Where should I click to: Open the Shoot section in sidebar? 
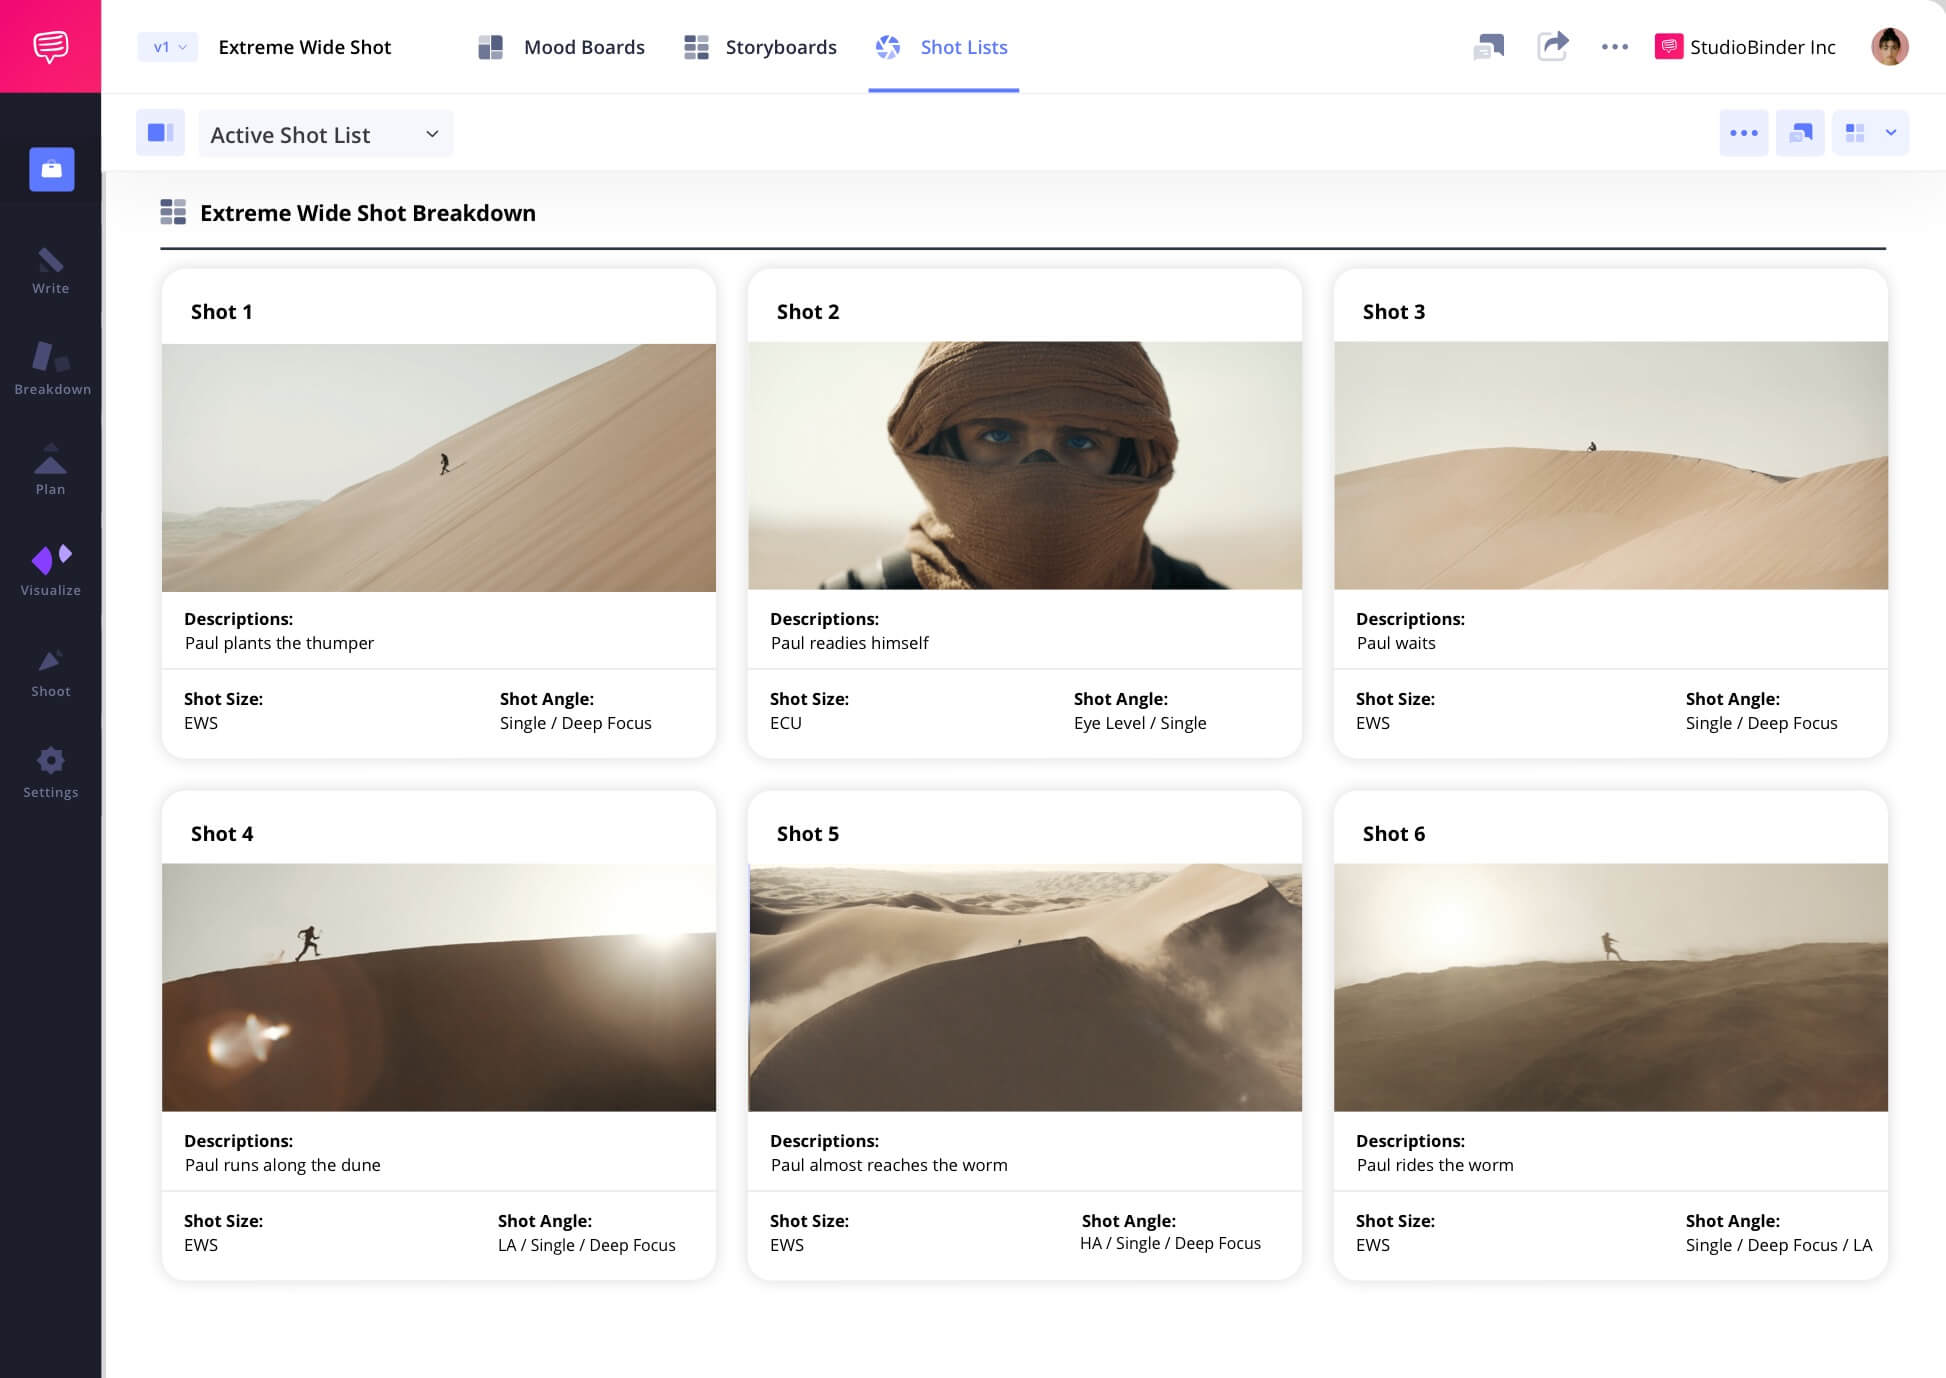51,672
